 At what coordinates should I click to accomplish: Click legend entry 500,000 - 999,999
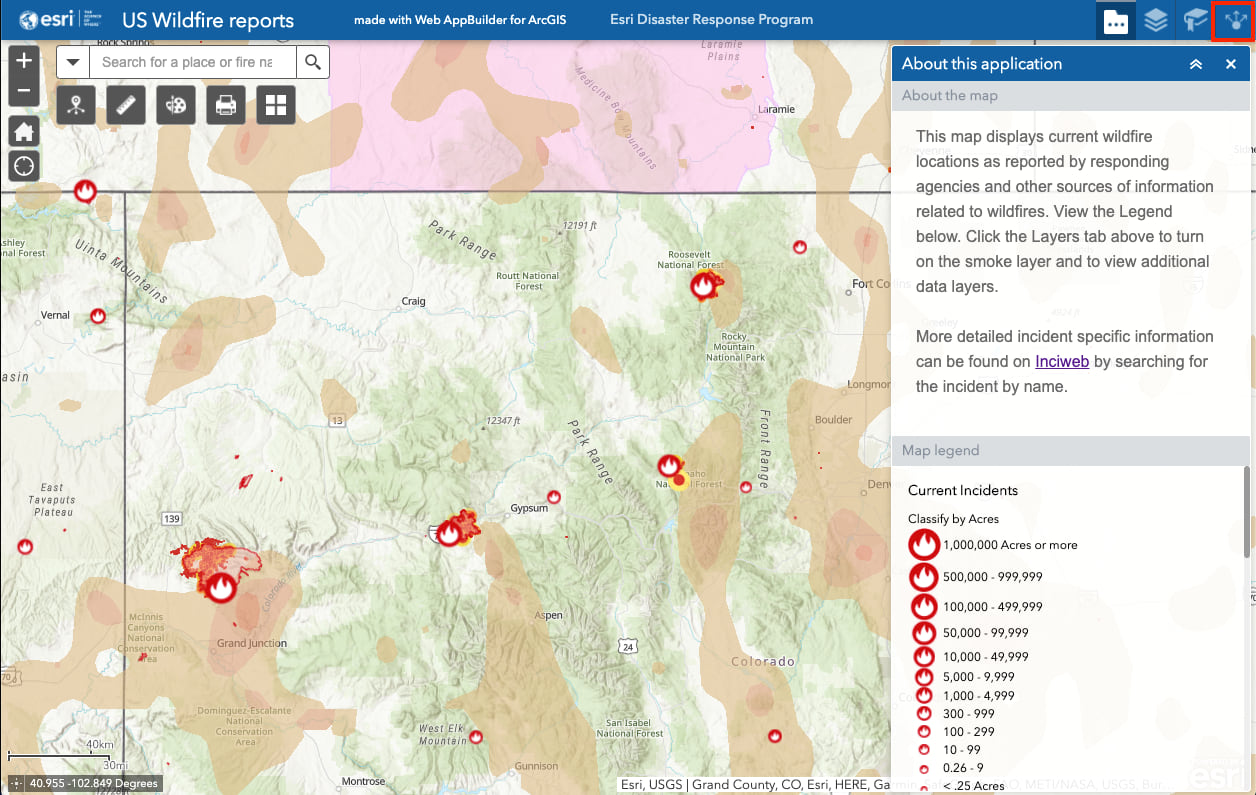click(x=992, y=577)
